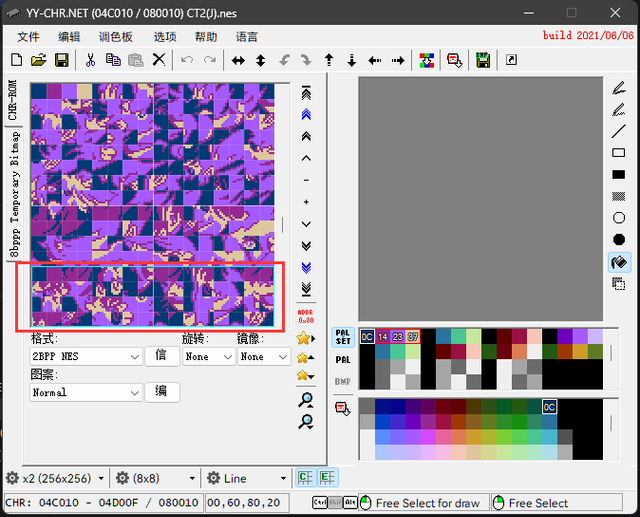Viewport: 640px width, 517px height.
Task: Click the 编 button beside pattern
Action: tap(162, 392)
